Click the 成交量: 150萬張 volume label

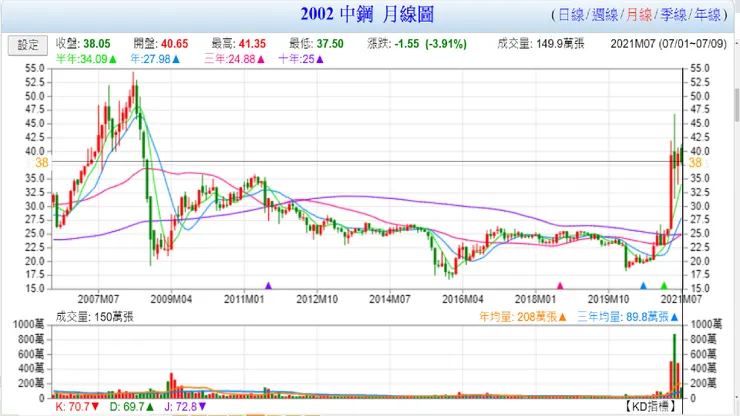(x=94, y=317)
